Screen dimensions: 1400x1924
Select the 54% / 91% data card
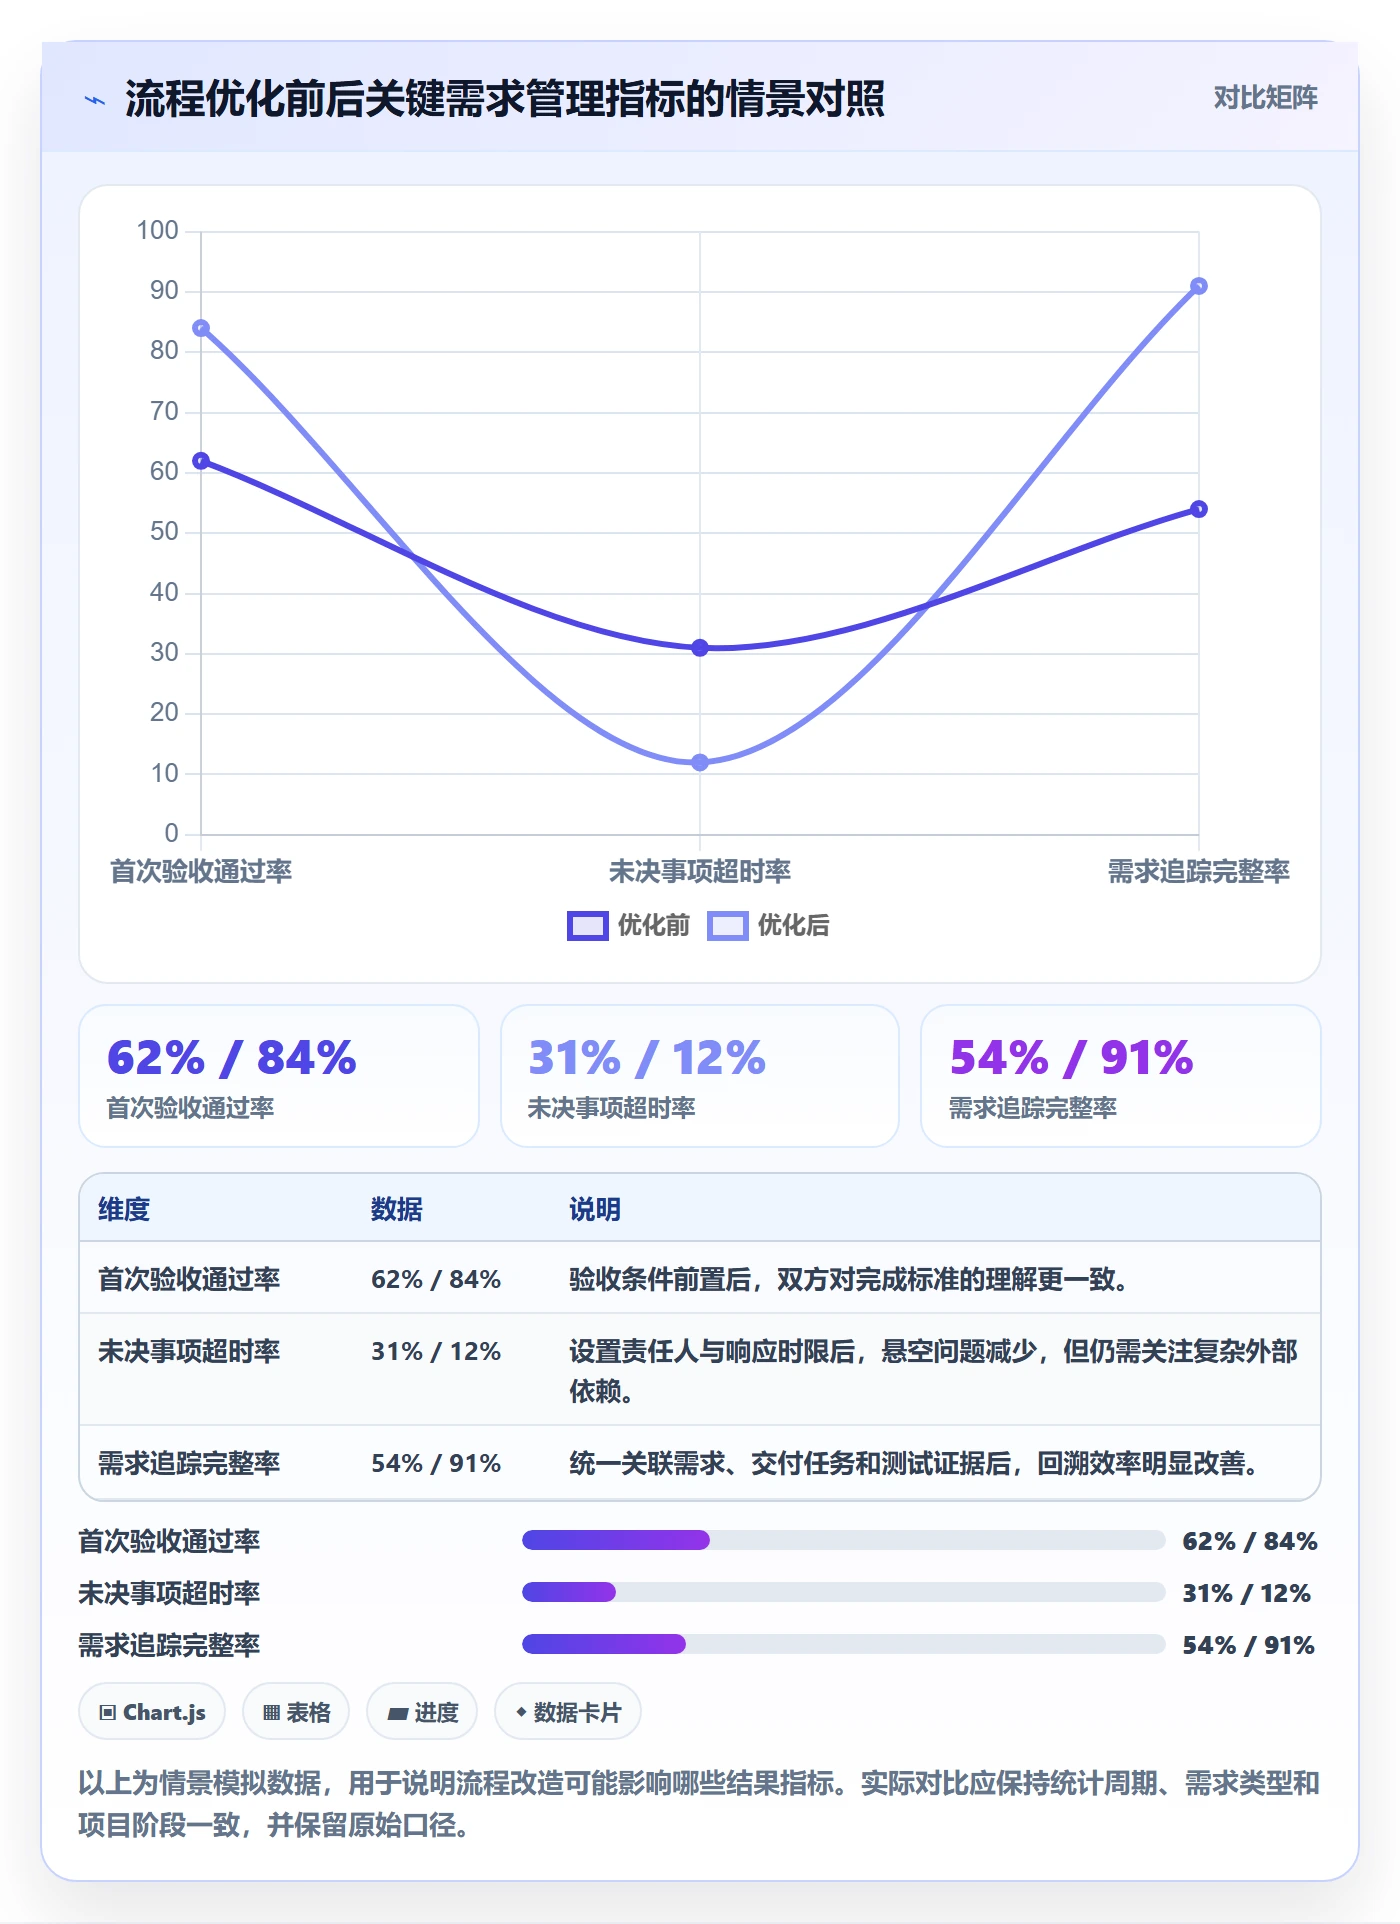(1121, 1076)
